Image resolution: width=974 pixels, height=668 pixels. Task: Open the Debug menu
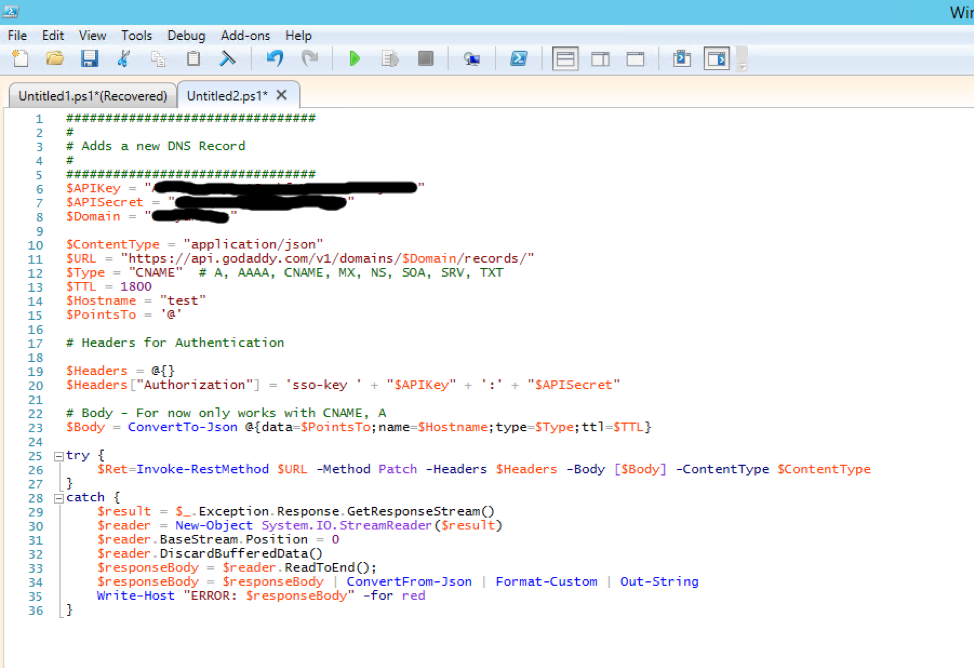coord(186,35)
